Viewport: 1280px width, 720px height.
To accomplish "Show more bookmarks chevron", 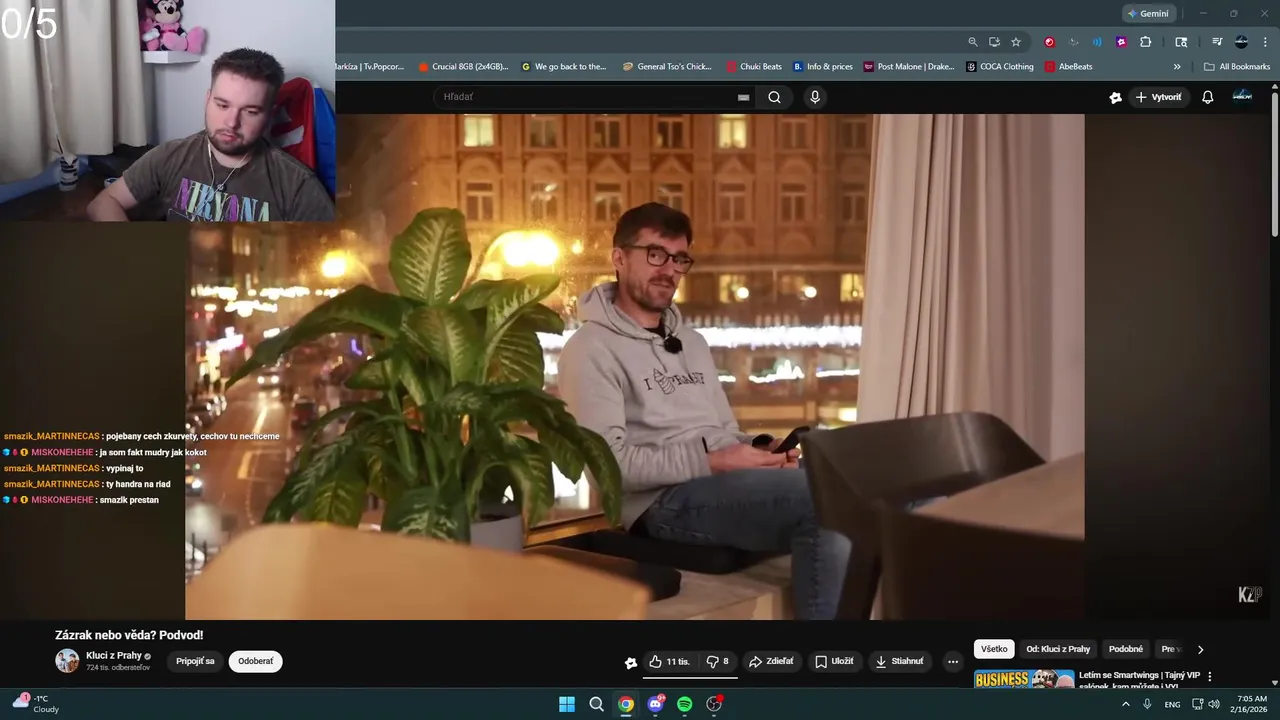I will pyautogui.click(x=1177, y=67).
